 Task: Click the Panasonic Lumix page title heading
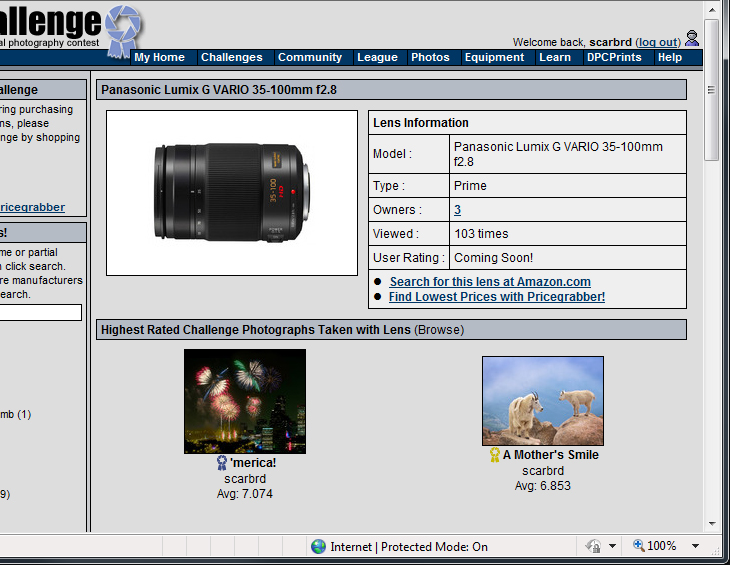tap(219, 90)
